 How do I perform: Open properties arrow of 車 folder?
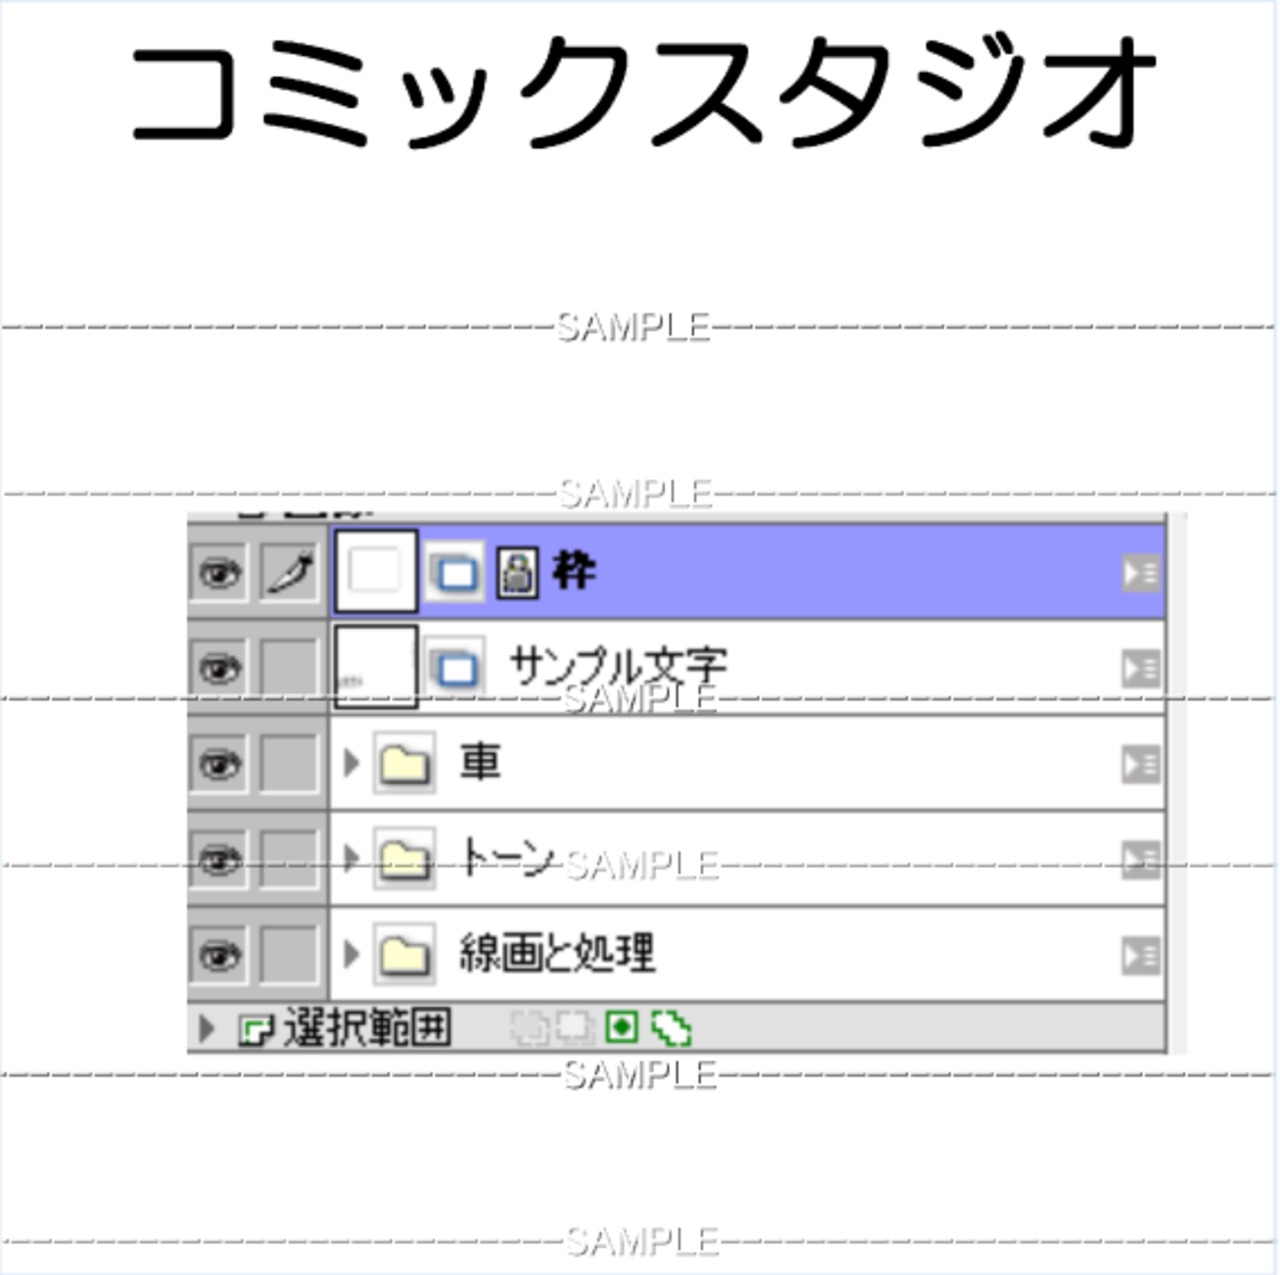[1141, 764]
